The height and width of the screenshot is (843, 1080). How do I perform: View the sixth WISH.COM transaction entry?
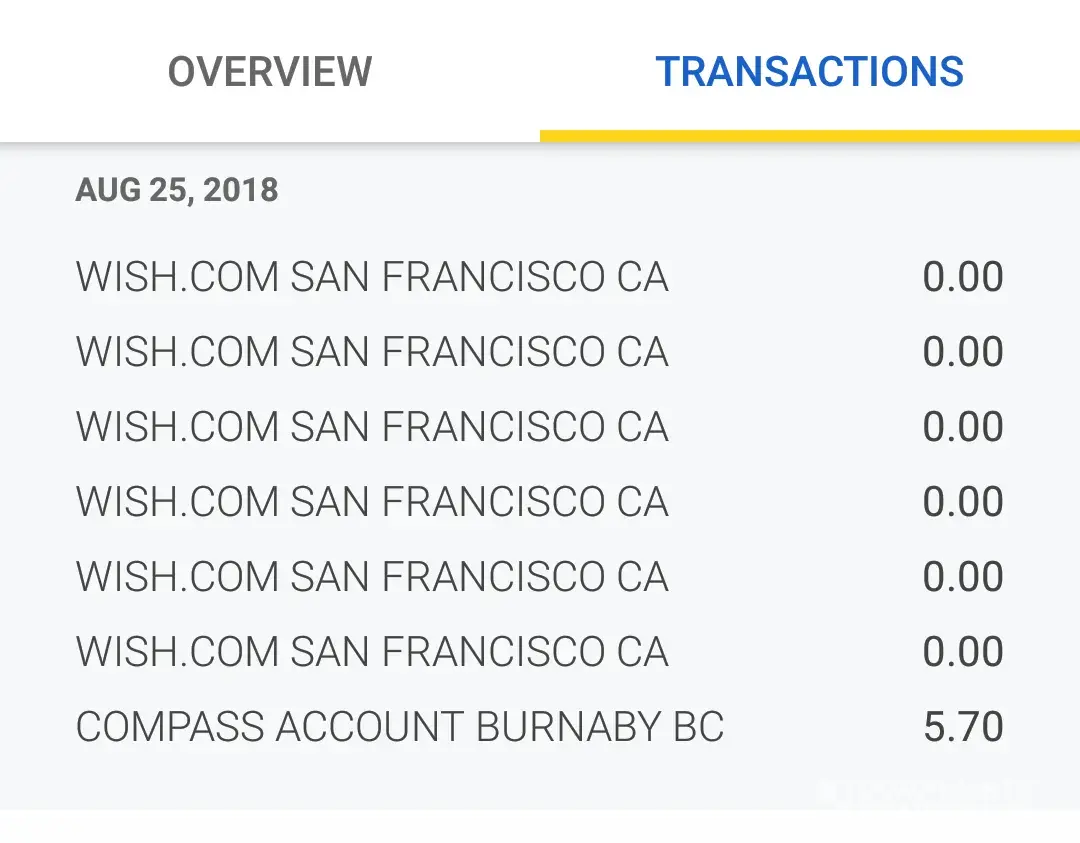click(372, 652)
